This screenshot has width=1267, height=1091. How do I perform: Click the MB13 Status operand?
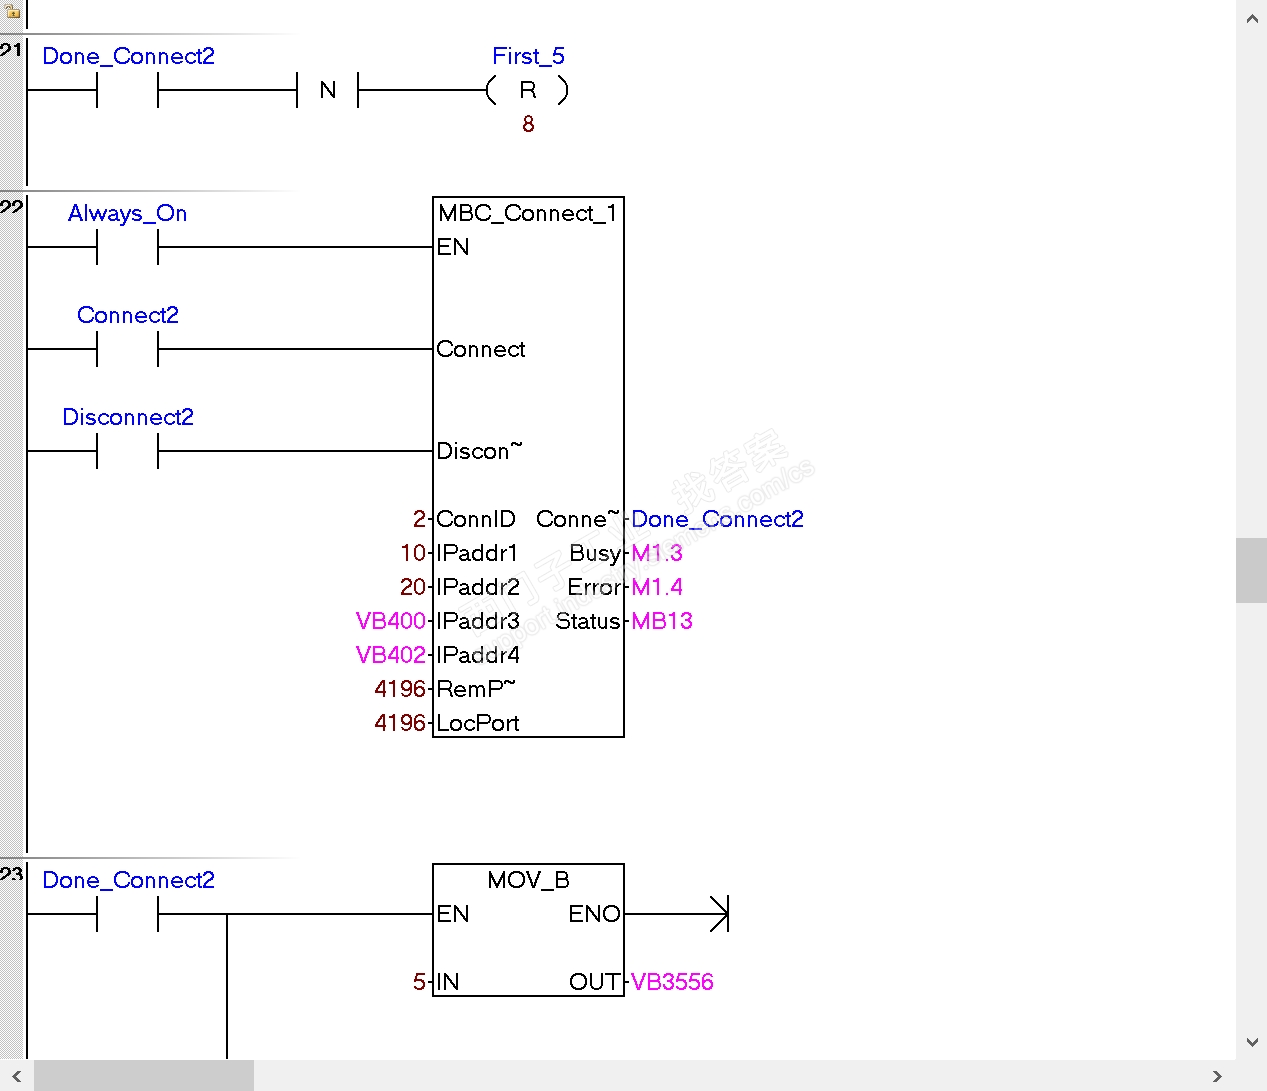pyautogui.click(x=662, y=621)
